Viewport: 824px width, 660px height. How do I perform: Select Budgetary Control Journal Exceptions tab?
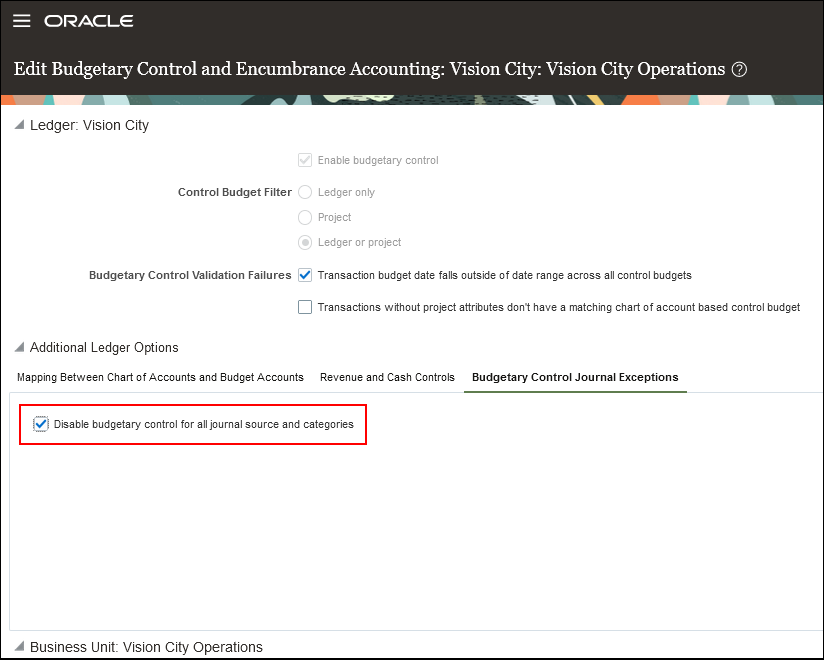(x=575, y=377)
